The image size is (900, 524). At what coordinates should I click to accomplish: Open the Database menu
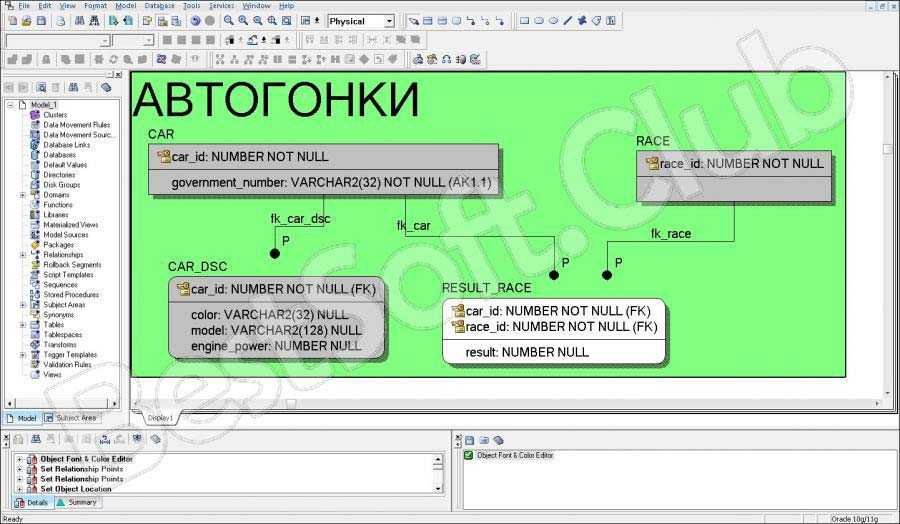click(x=160, y=6)
